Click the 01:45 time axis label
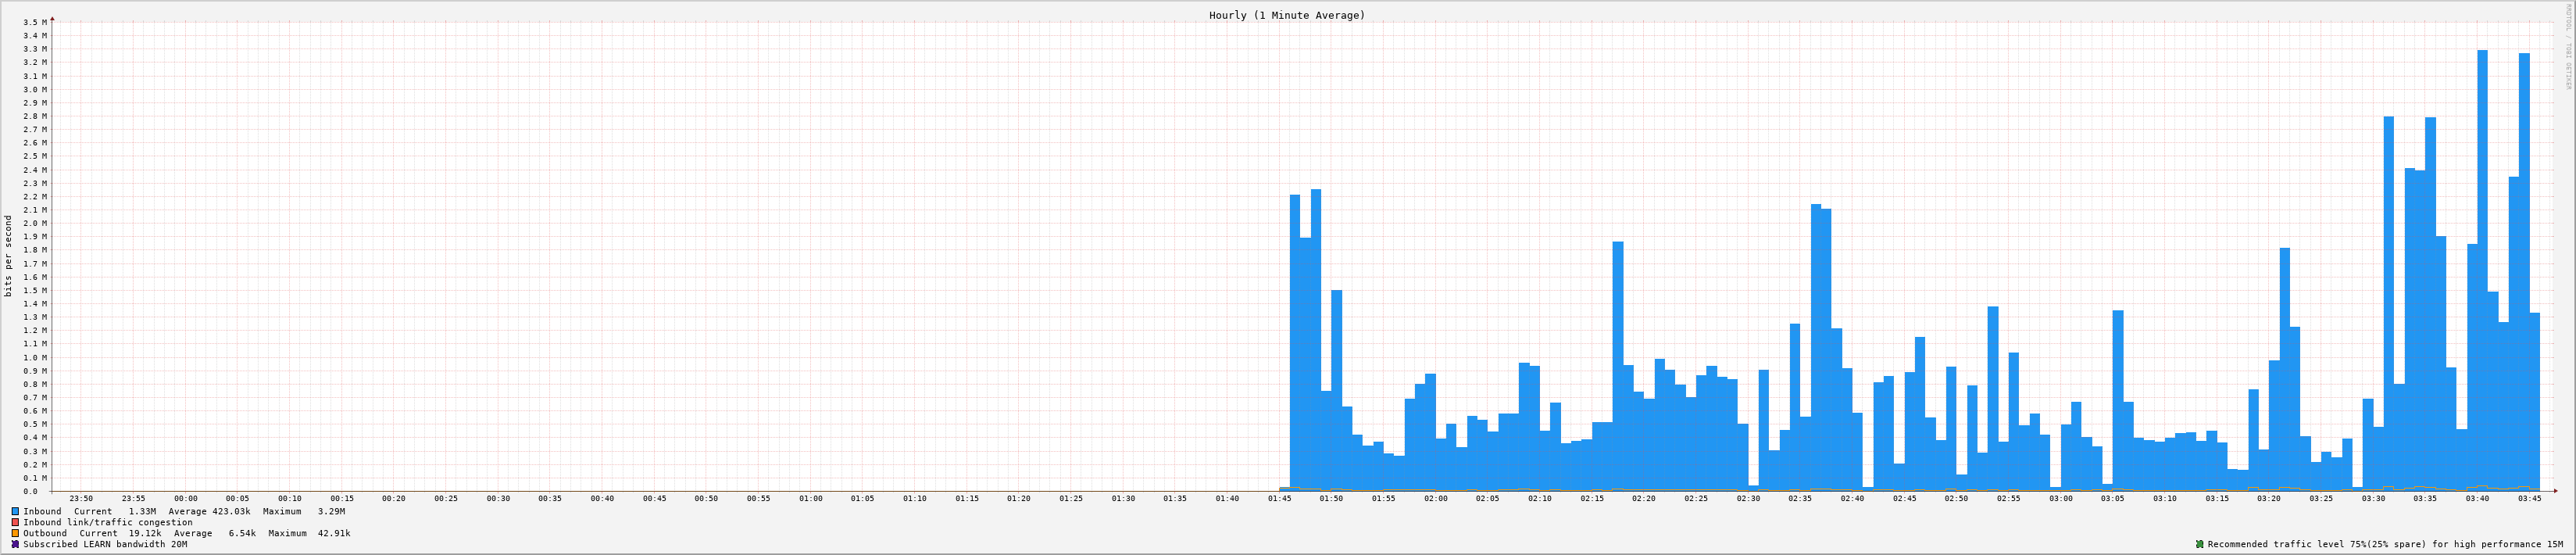Image resolution: width=2576 pixels, height=555 pixels. click(1279, 498)
